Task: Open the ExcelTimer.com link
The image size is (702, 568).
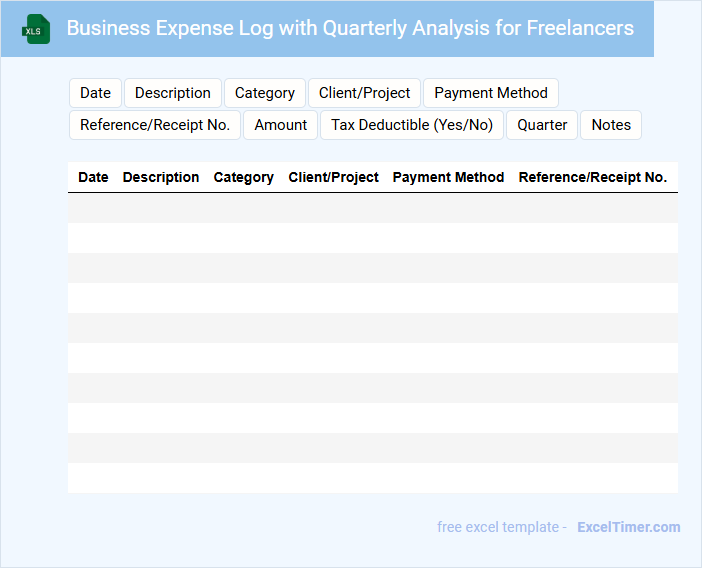Action: click(628, 527)
